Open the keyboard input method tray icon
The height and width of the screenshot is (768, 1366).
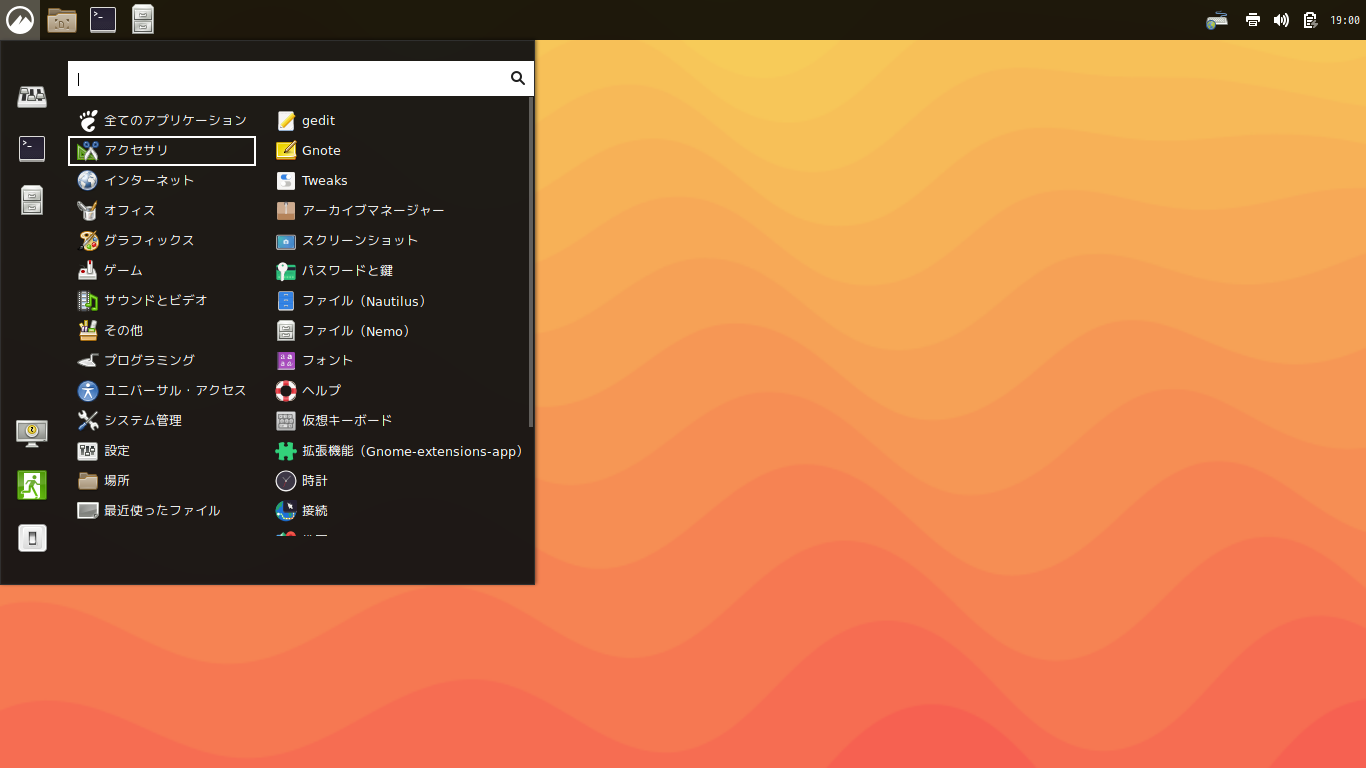coord(1217,20)
